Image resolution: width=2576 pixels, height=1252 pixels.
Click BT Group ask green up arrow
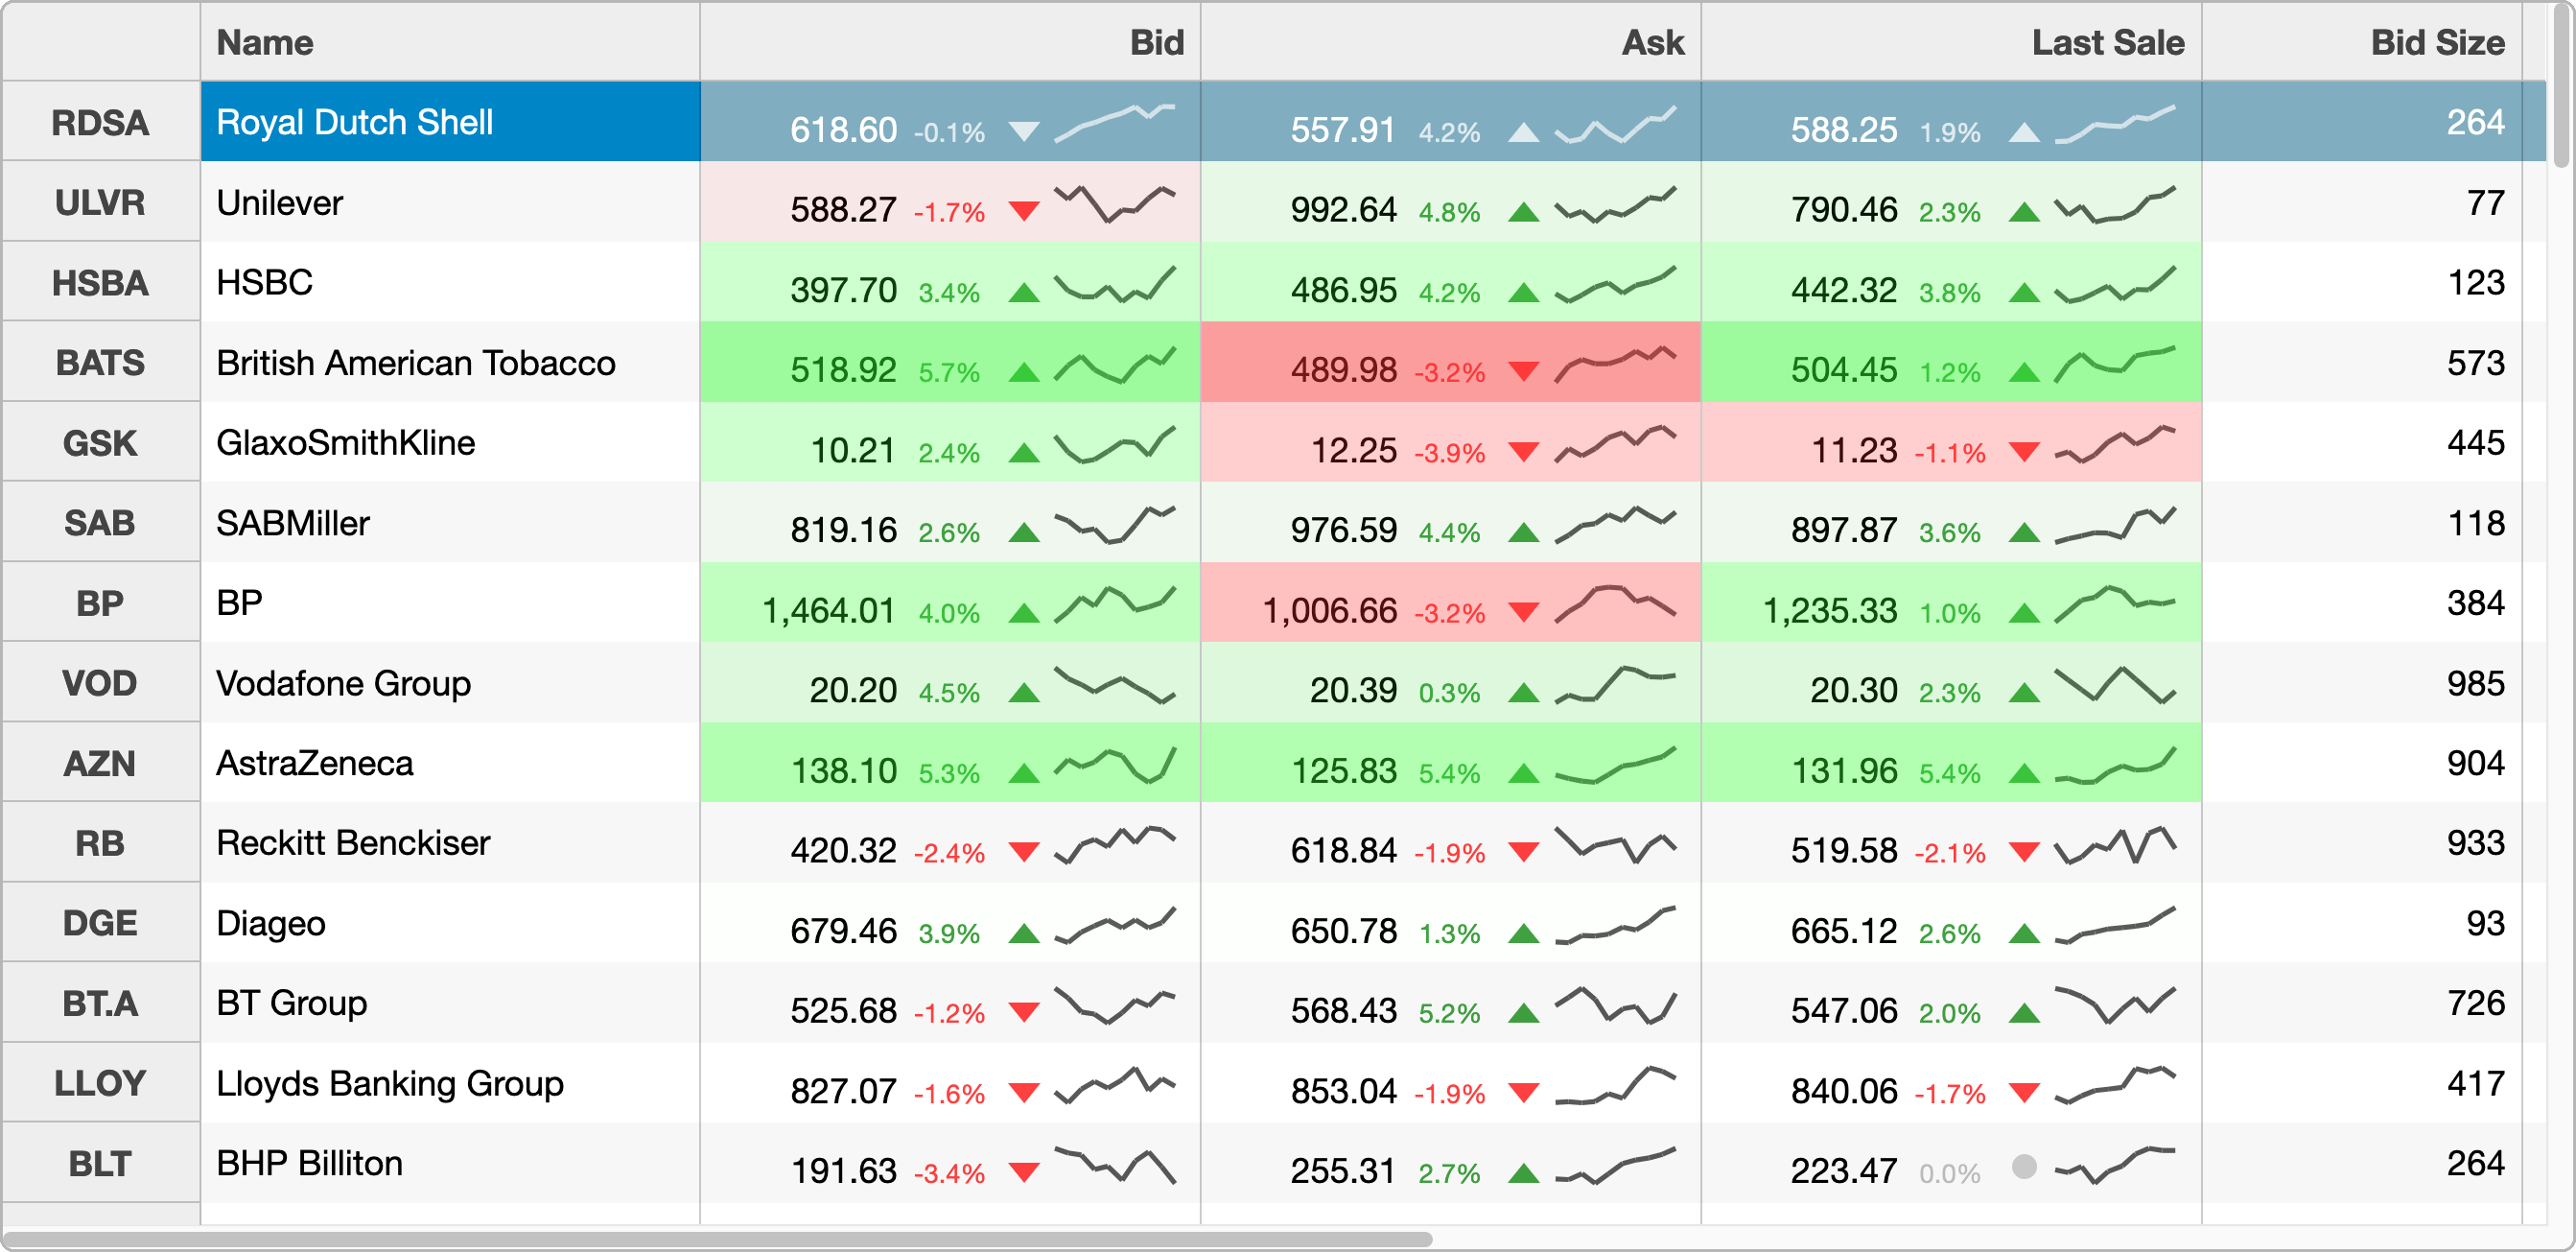tap(1523, 1013)
